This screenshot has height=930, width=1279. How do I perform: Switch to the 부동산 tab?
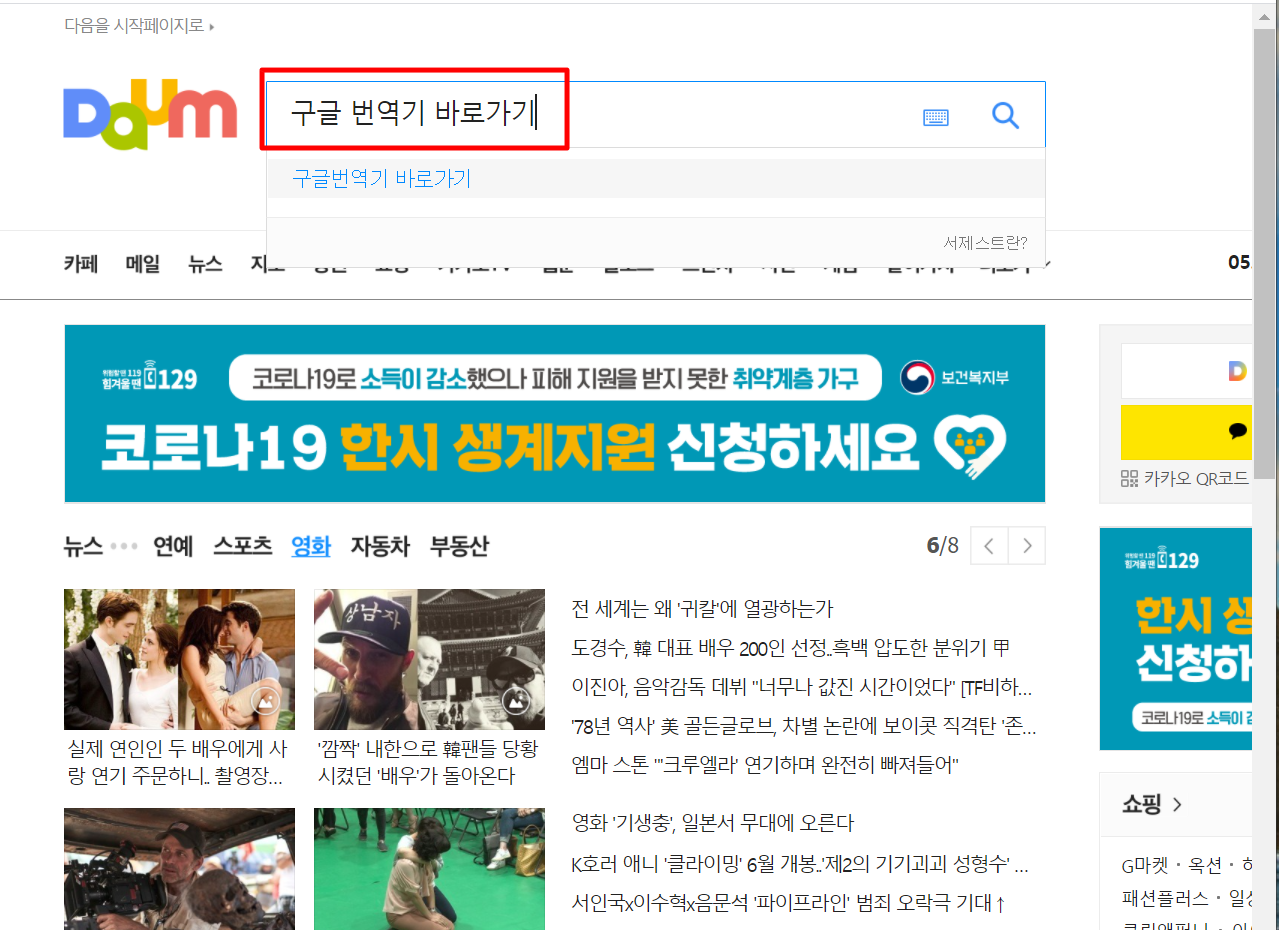[459, 546]
